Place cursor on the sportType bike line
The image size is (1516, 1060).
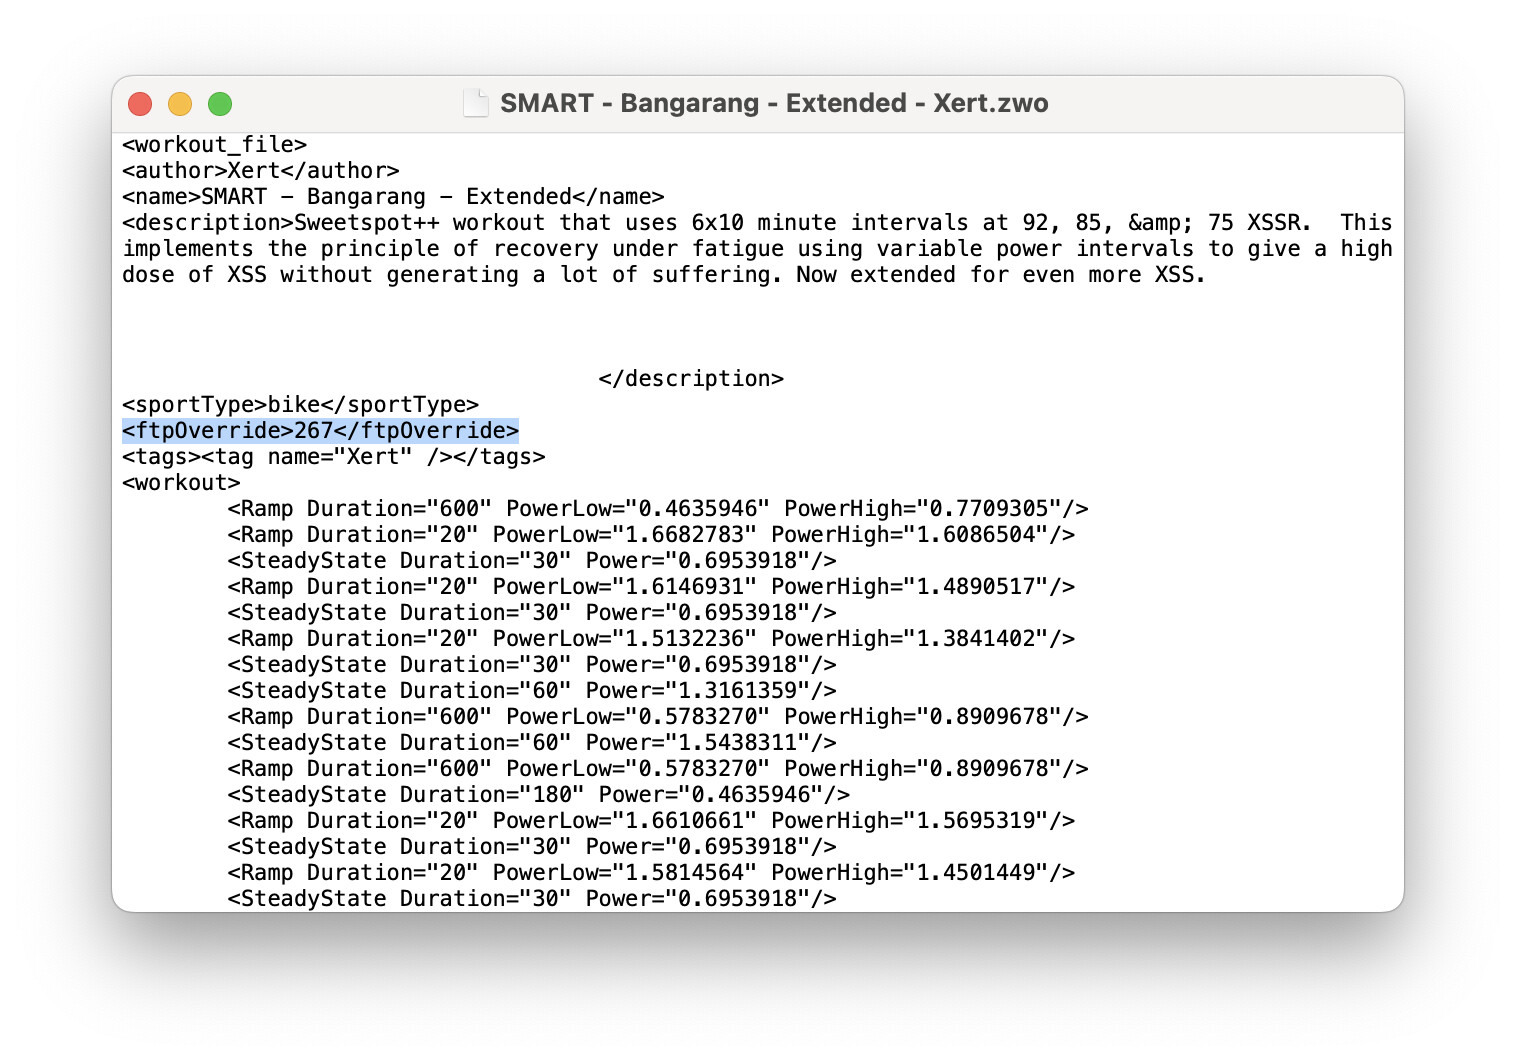(300, 405)
